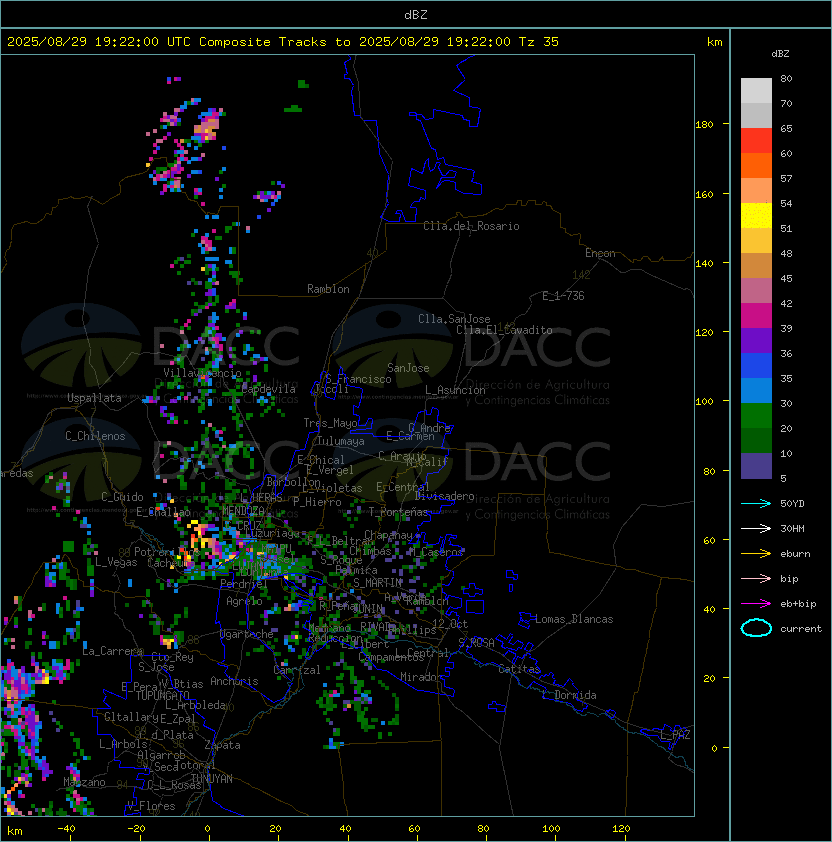Click the 'Capdevila' map label
832x842 pixels.
(268, 389)
